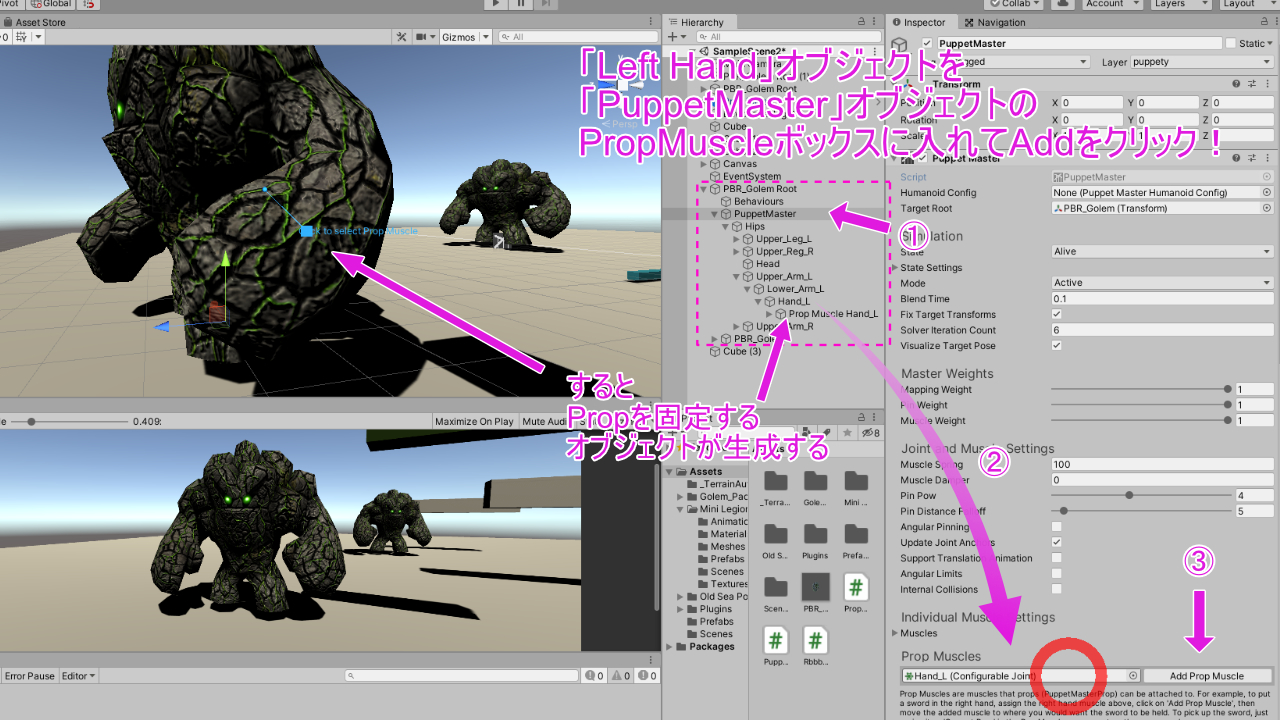The image size is (1280, 720).
Task: Expand the Muscles foldout
Action: (895, 633)
